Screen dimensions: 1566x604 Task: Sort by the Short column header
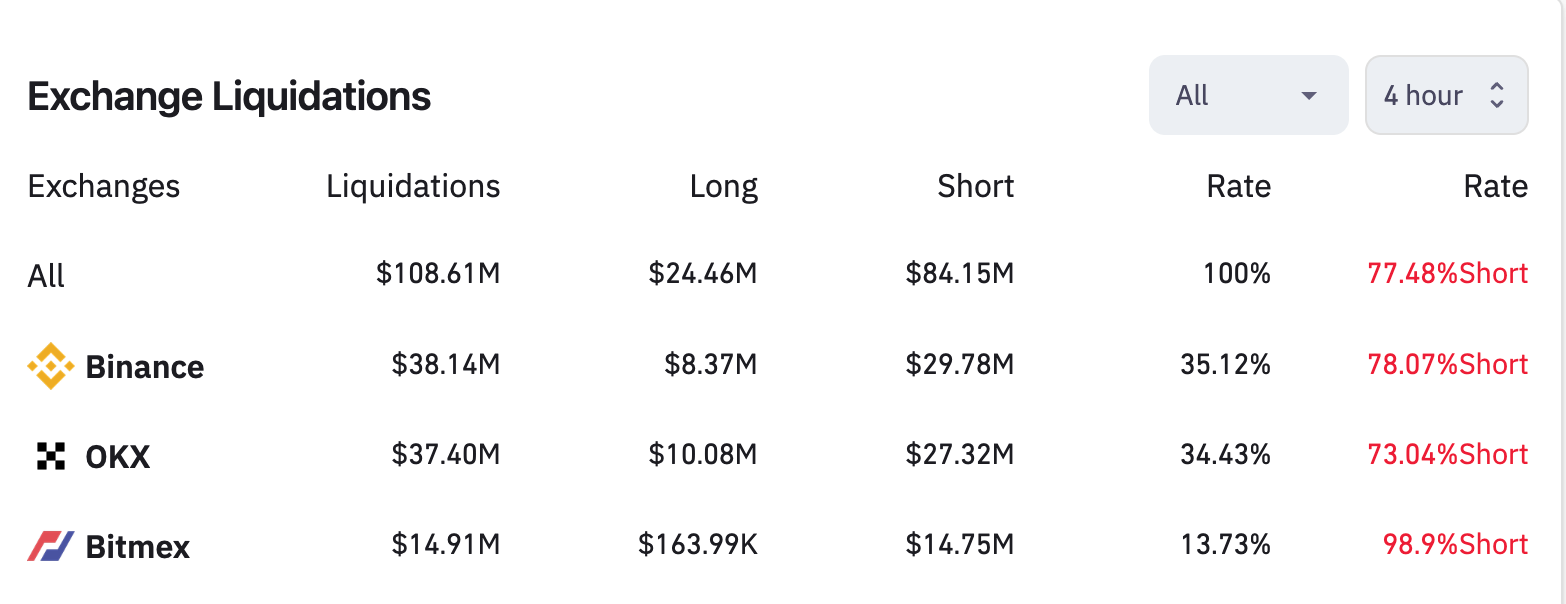click(975, 186)
